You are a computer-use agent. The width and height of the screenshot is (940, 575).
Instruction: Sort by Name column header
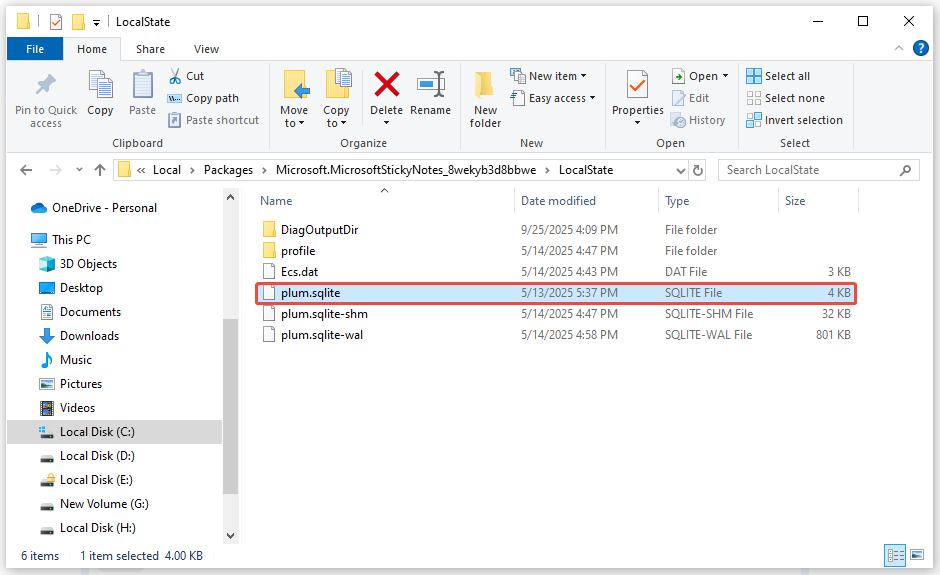[276, 201]
